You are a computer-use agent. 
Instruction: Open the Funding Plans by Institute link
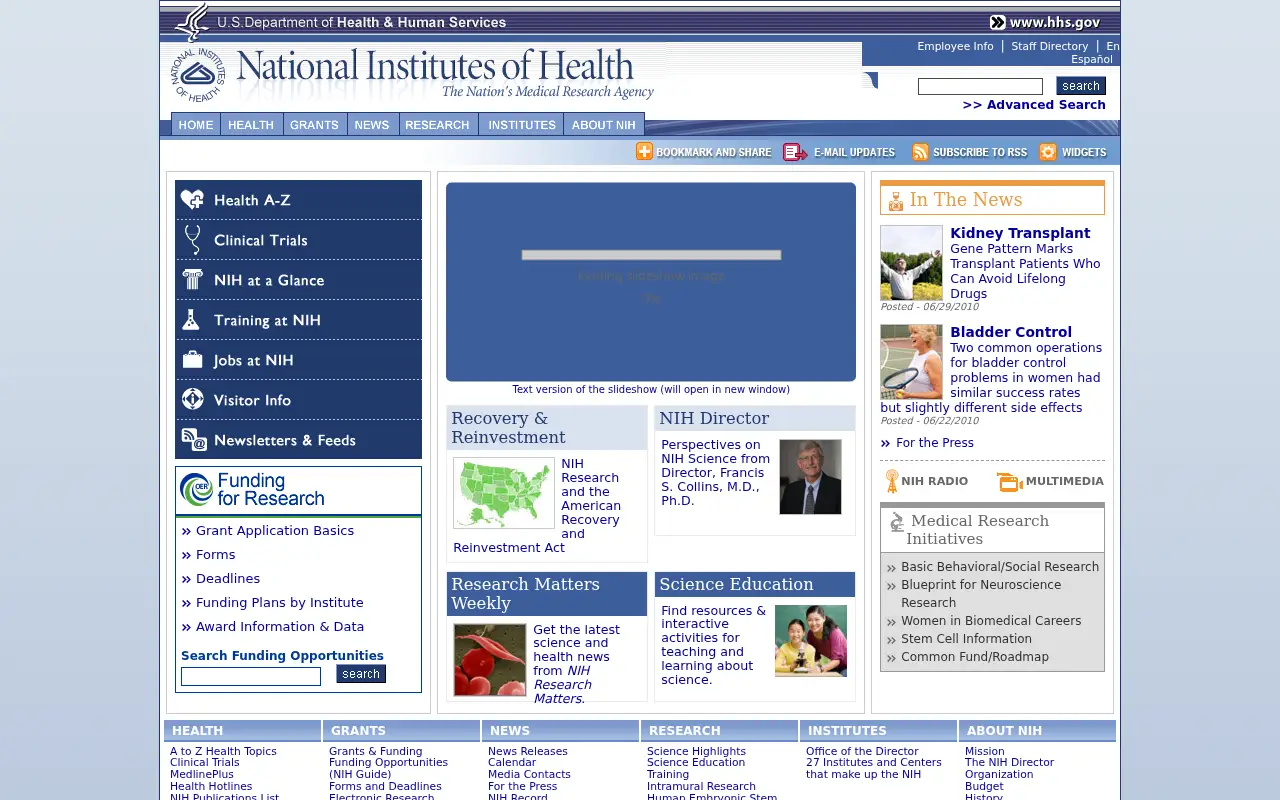[x=280, y=603]
